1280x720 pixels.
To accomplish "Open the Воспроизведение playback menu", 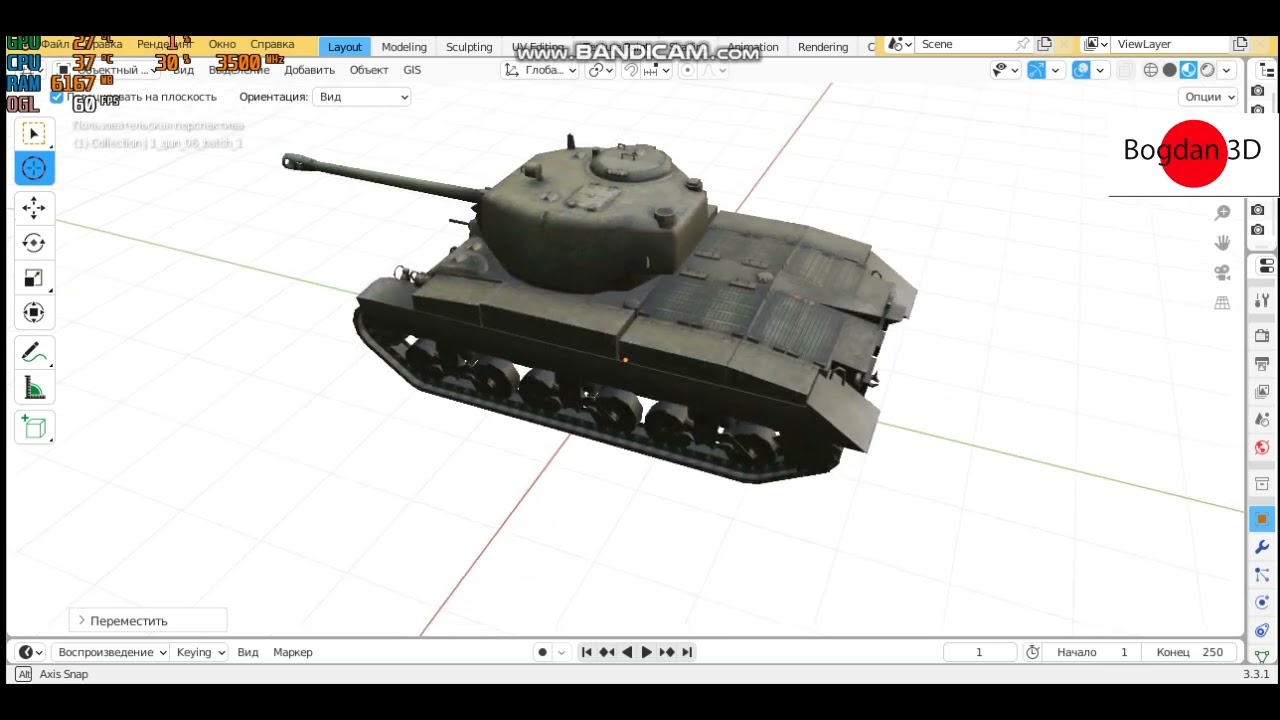I will pyautogui.click(x=110, y=652).
